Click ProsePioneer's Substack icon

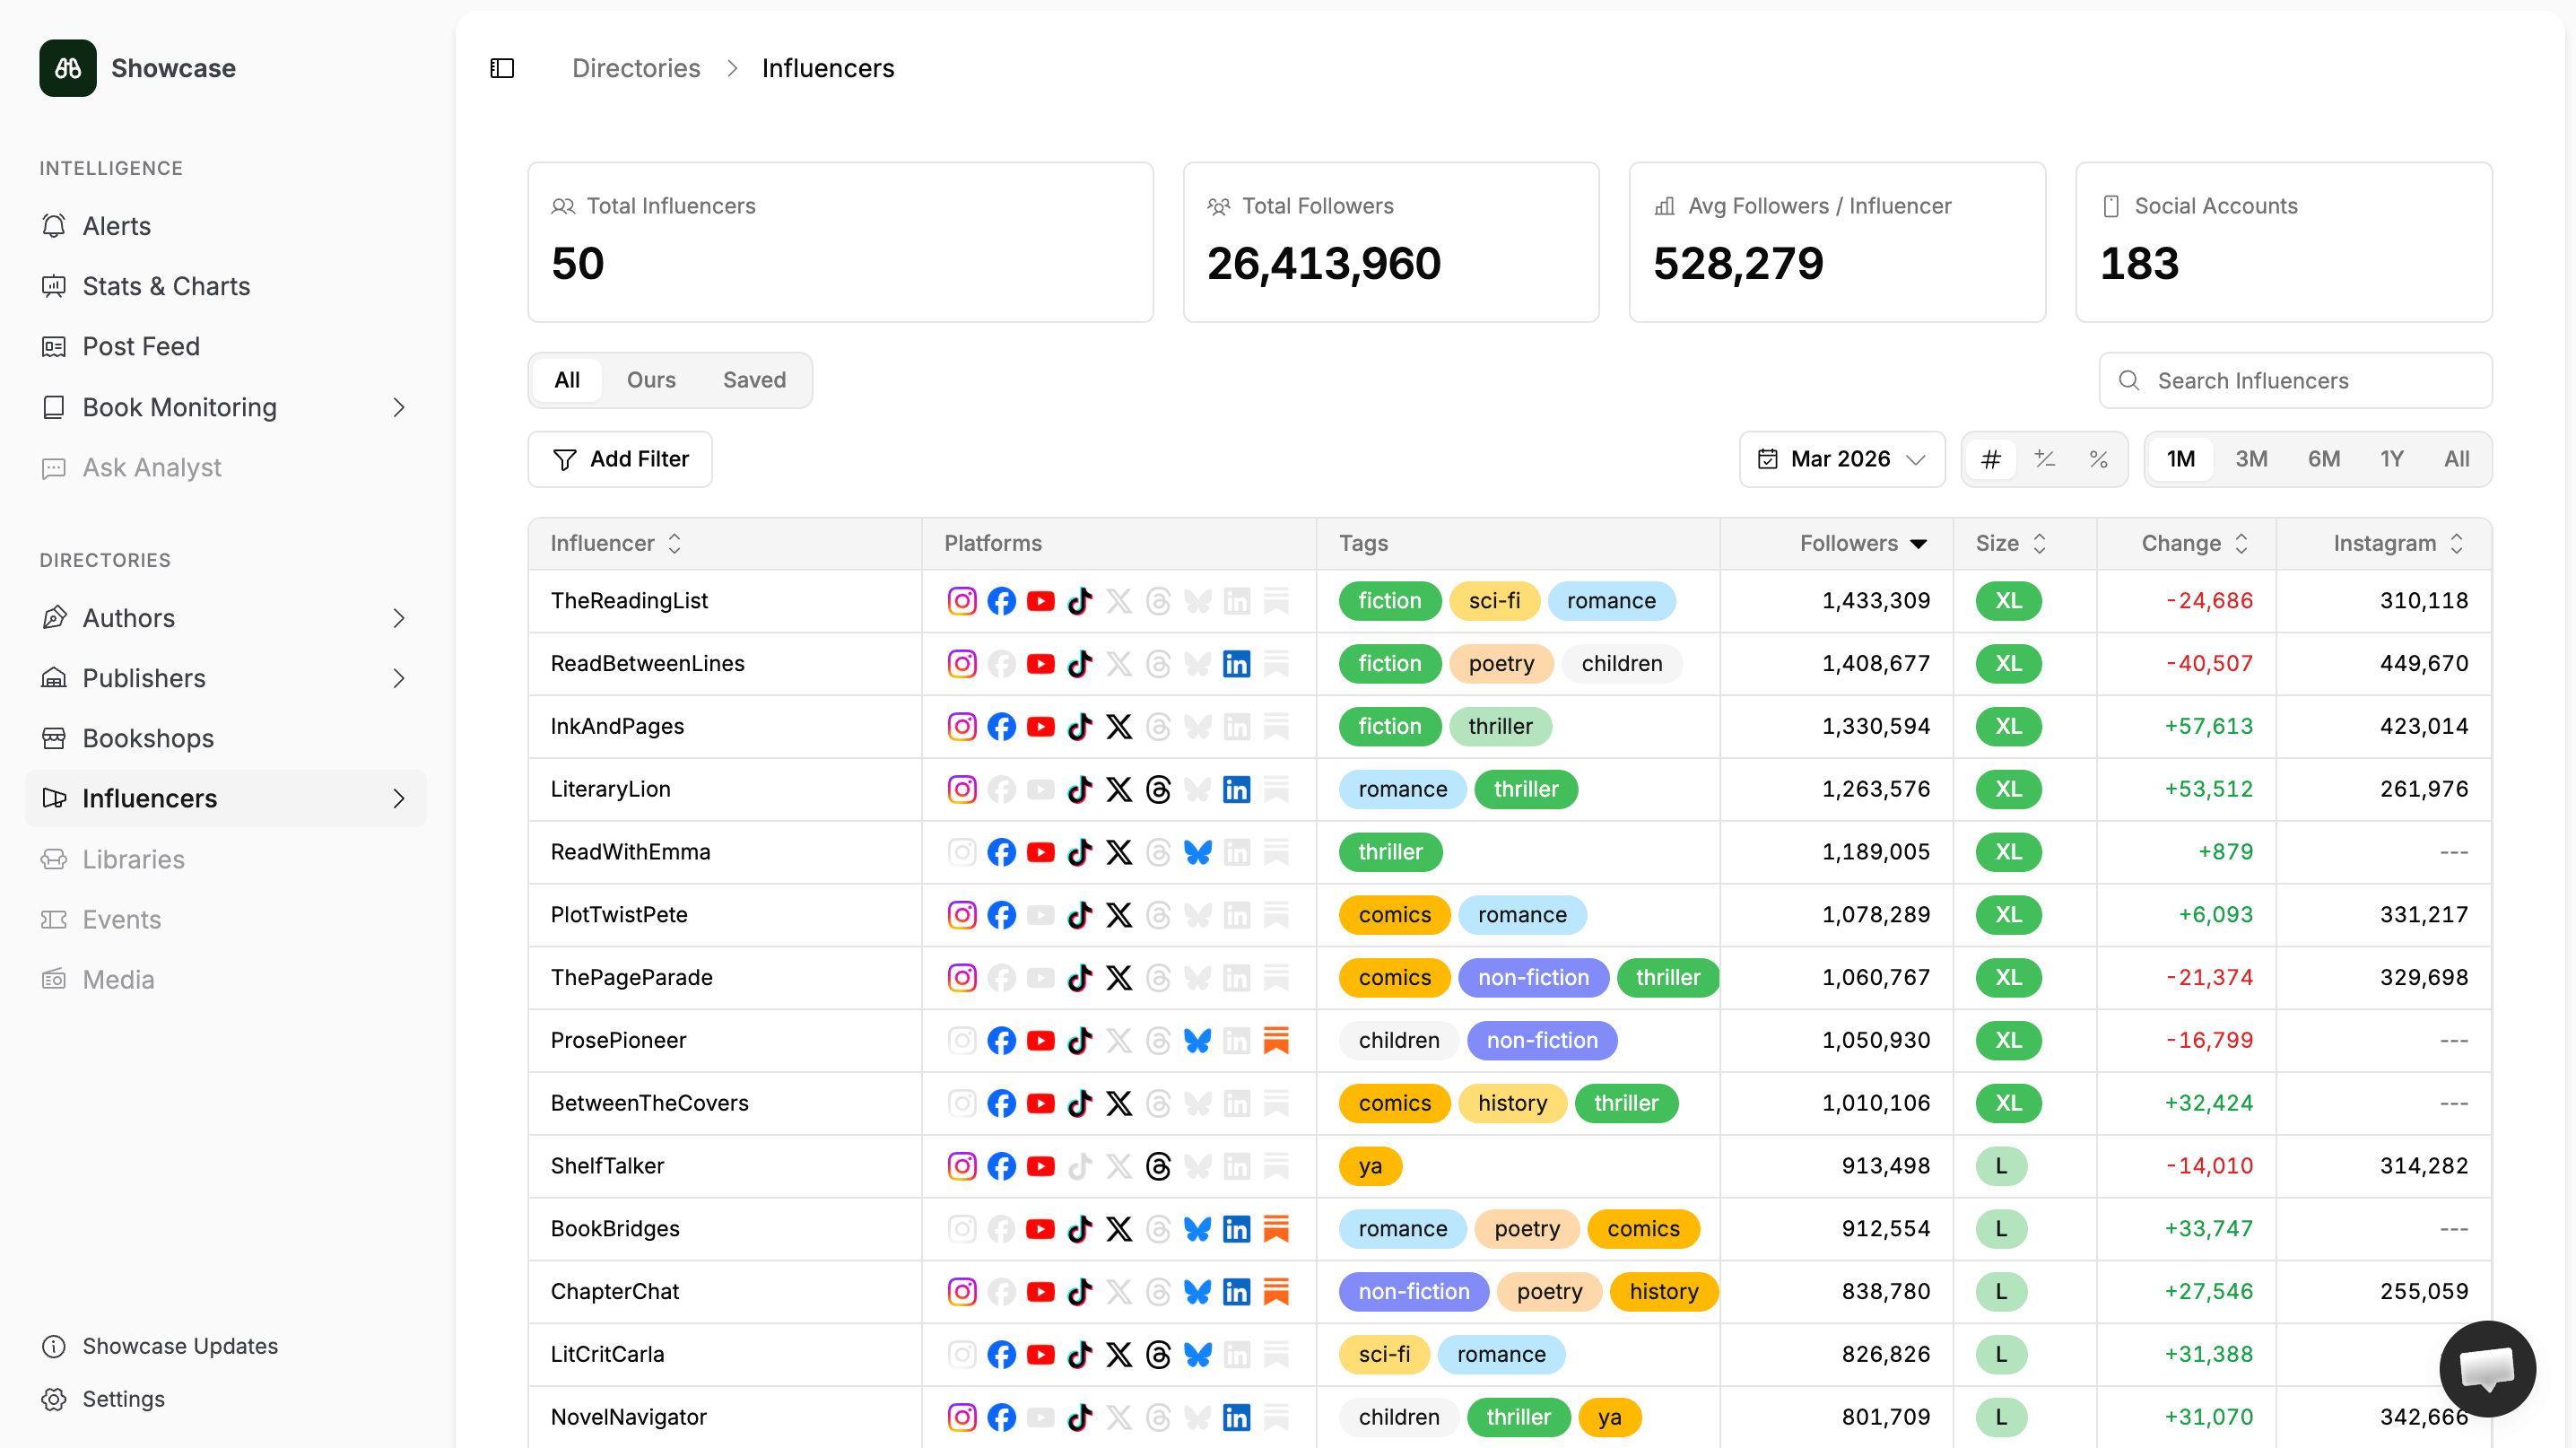[1275, 1040]
